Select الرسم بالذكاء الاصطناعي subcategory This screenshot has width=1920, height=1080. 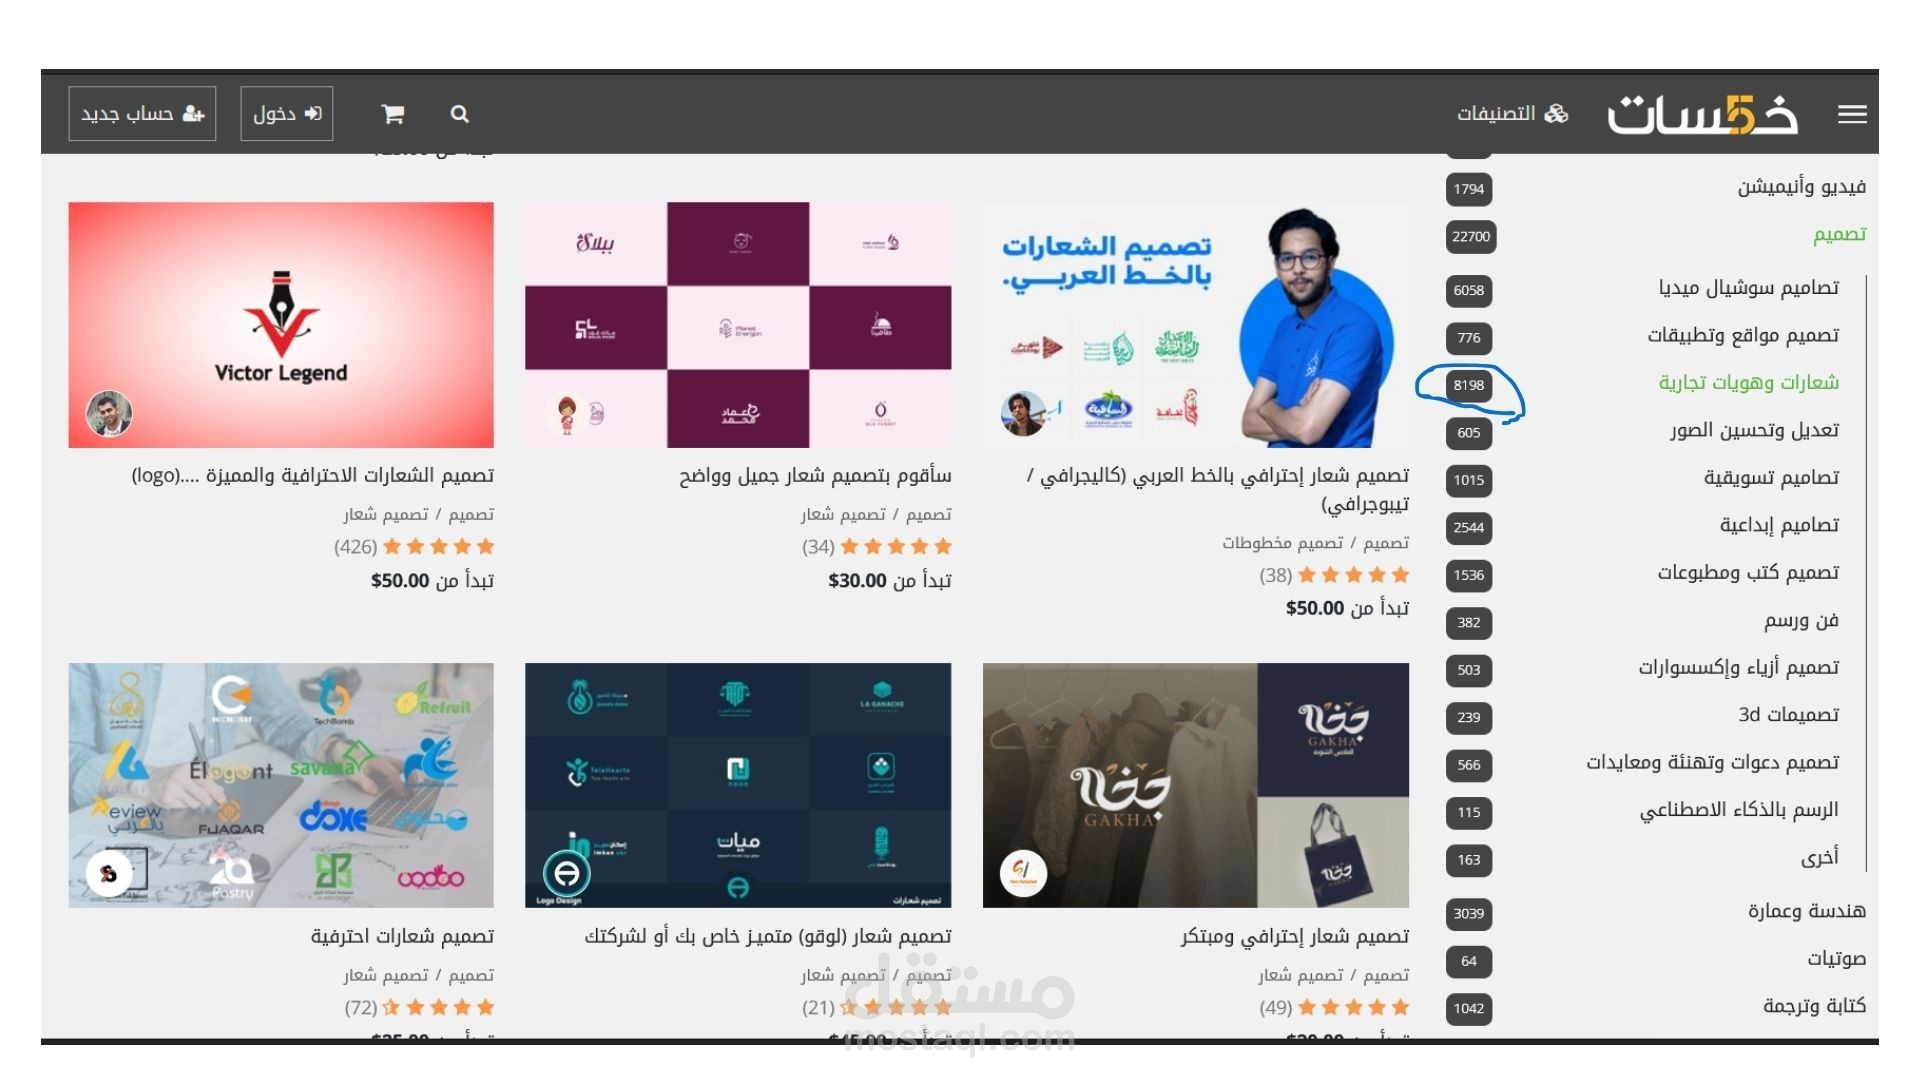click(1738, 810)
